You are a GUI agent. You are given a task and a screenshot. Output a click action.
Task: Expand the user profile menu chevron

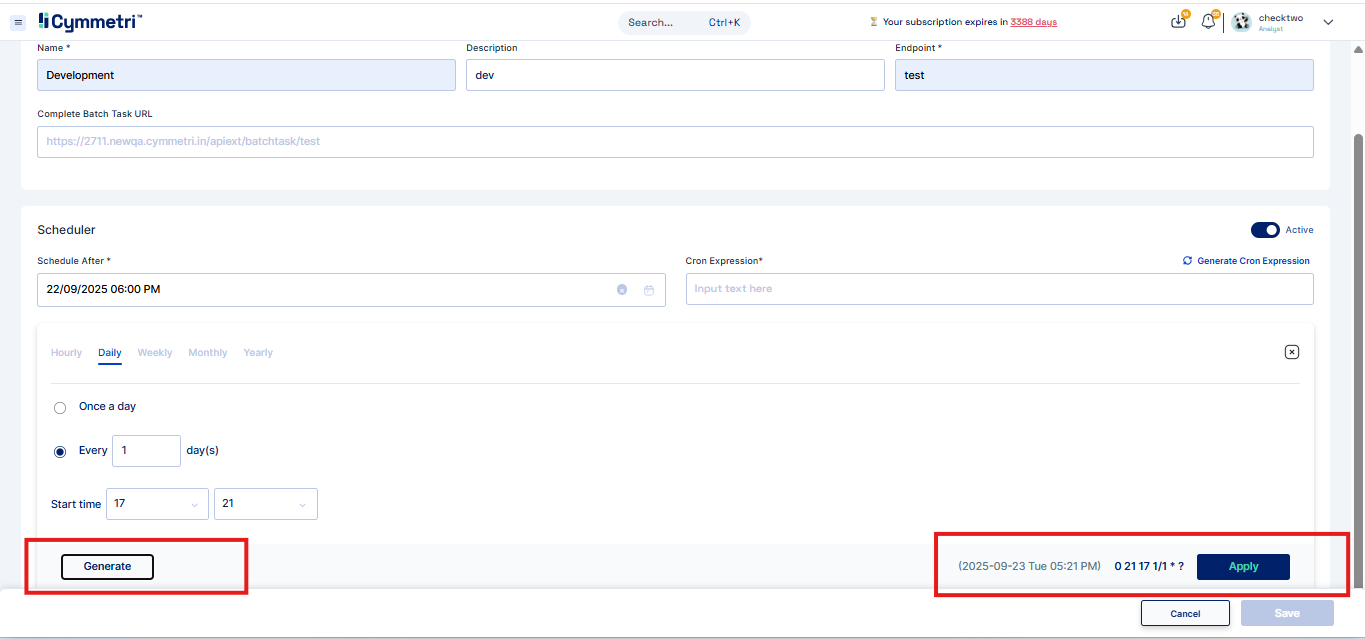click(x=1328, y=22)
